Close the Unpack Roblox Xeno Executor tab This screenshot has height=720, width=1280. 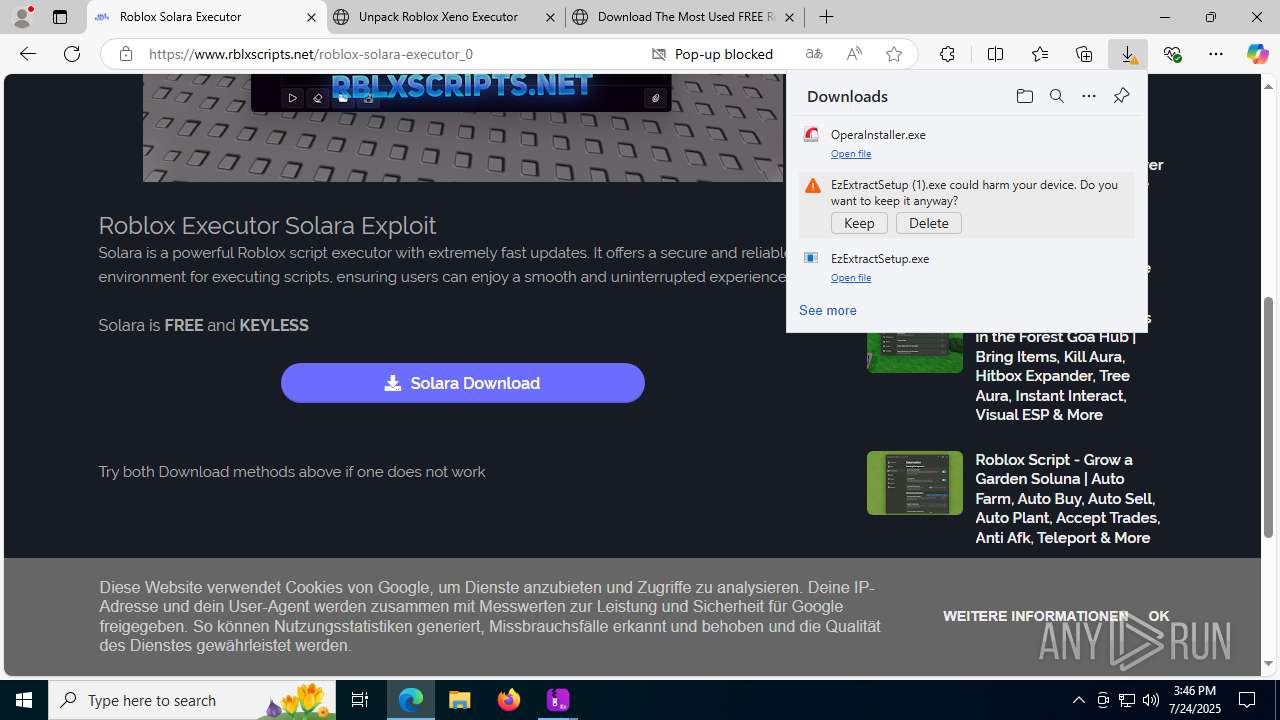[550, 17]
